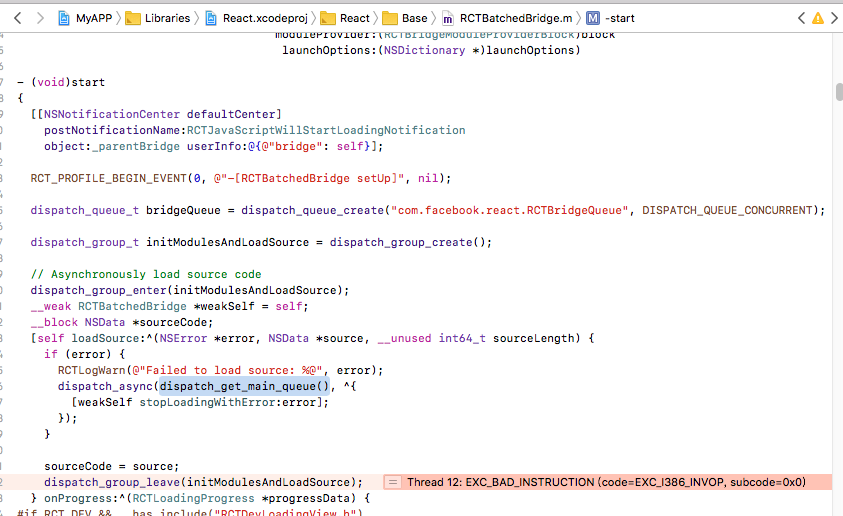843x516 pixels.
Task: Open the React breadcrumb menu
Action: click(x=354, y=18)
